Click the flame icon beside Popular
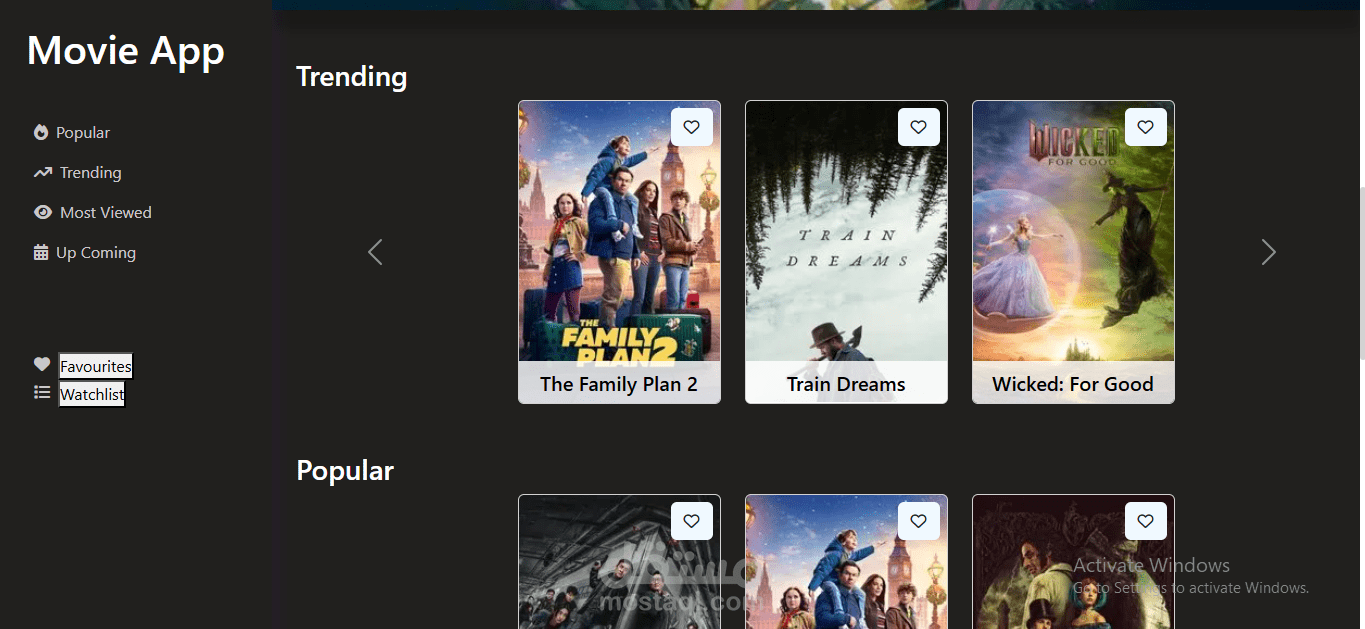The width and height of the screenshot is (1365, 629). 41,132
